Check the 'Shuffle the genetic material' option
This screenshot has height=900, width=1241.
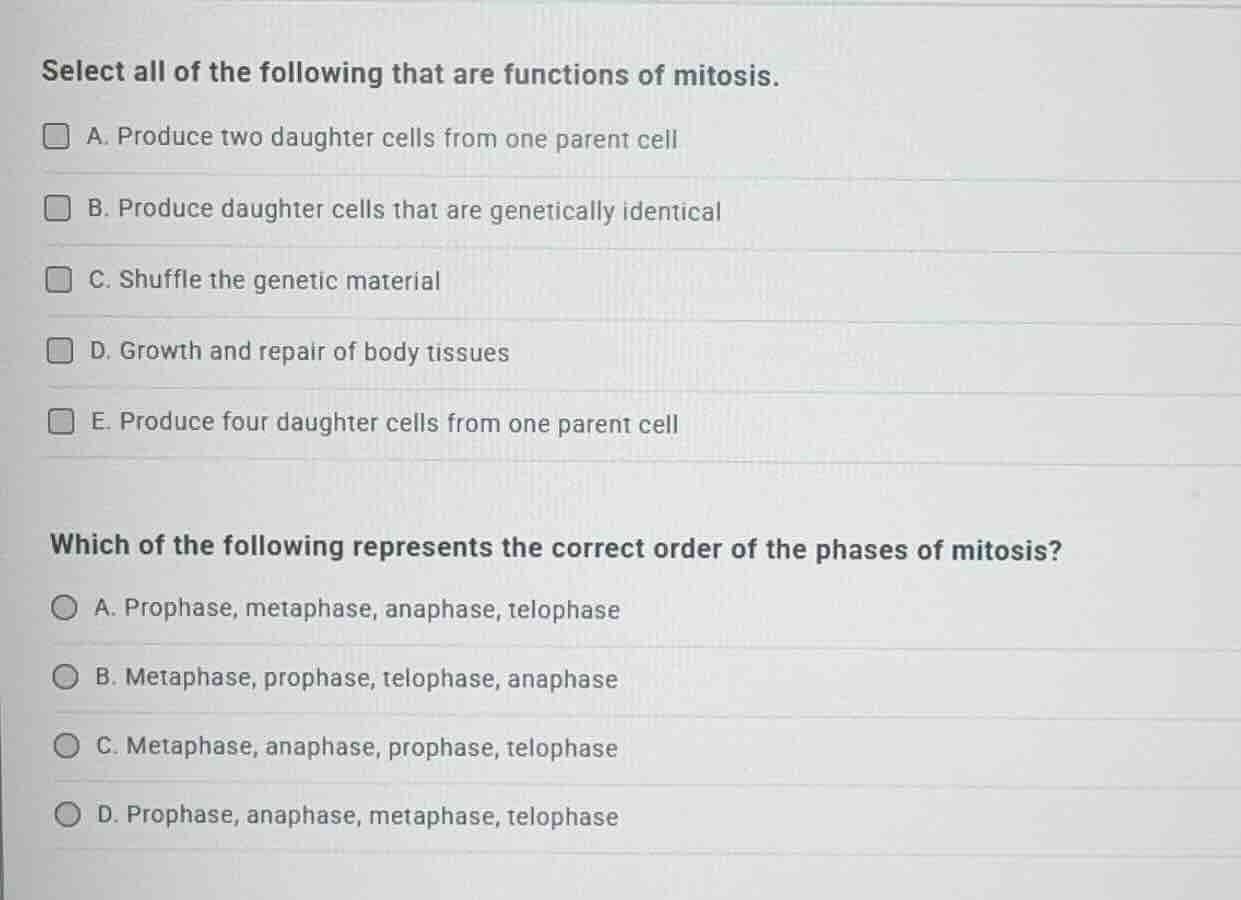(58, 279)
